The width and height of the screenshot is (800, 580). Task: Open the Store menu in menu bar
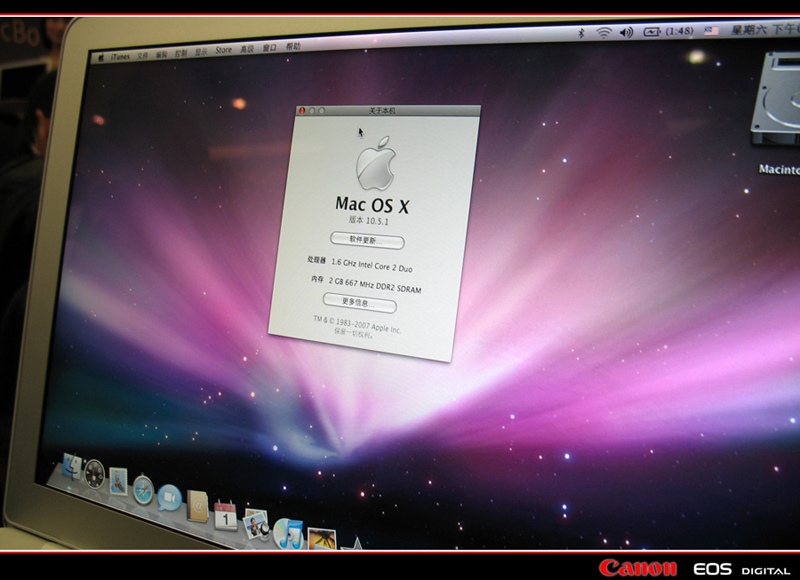223,49
